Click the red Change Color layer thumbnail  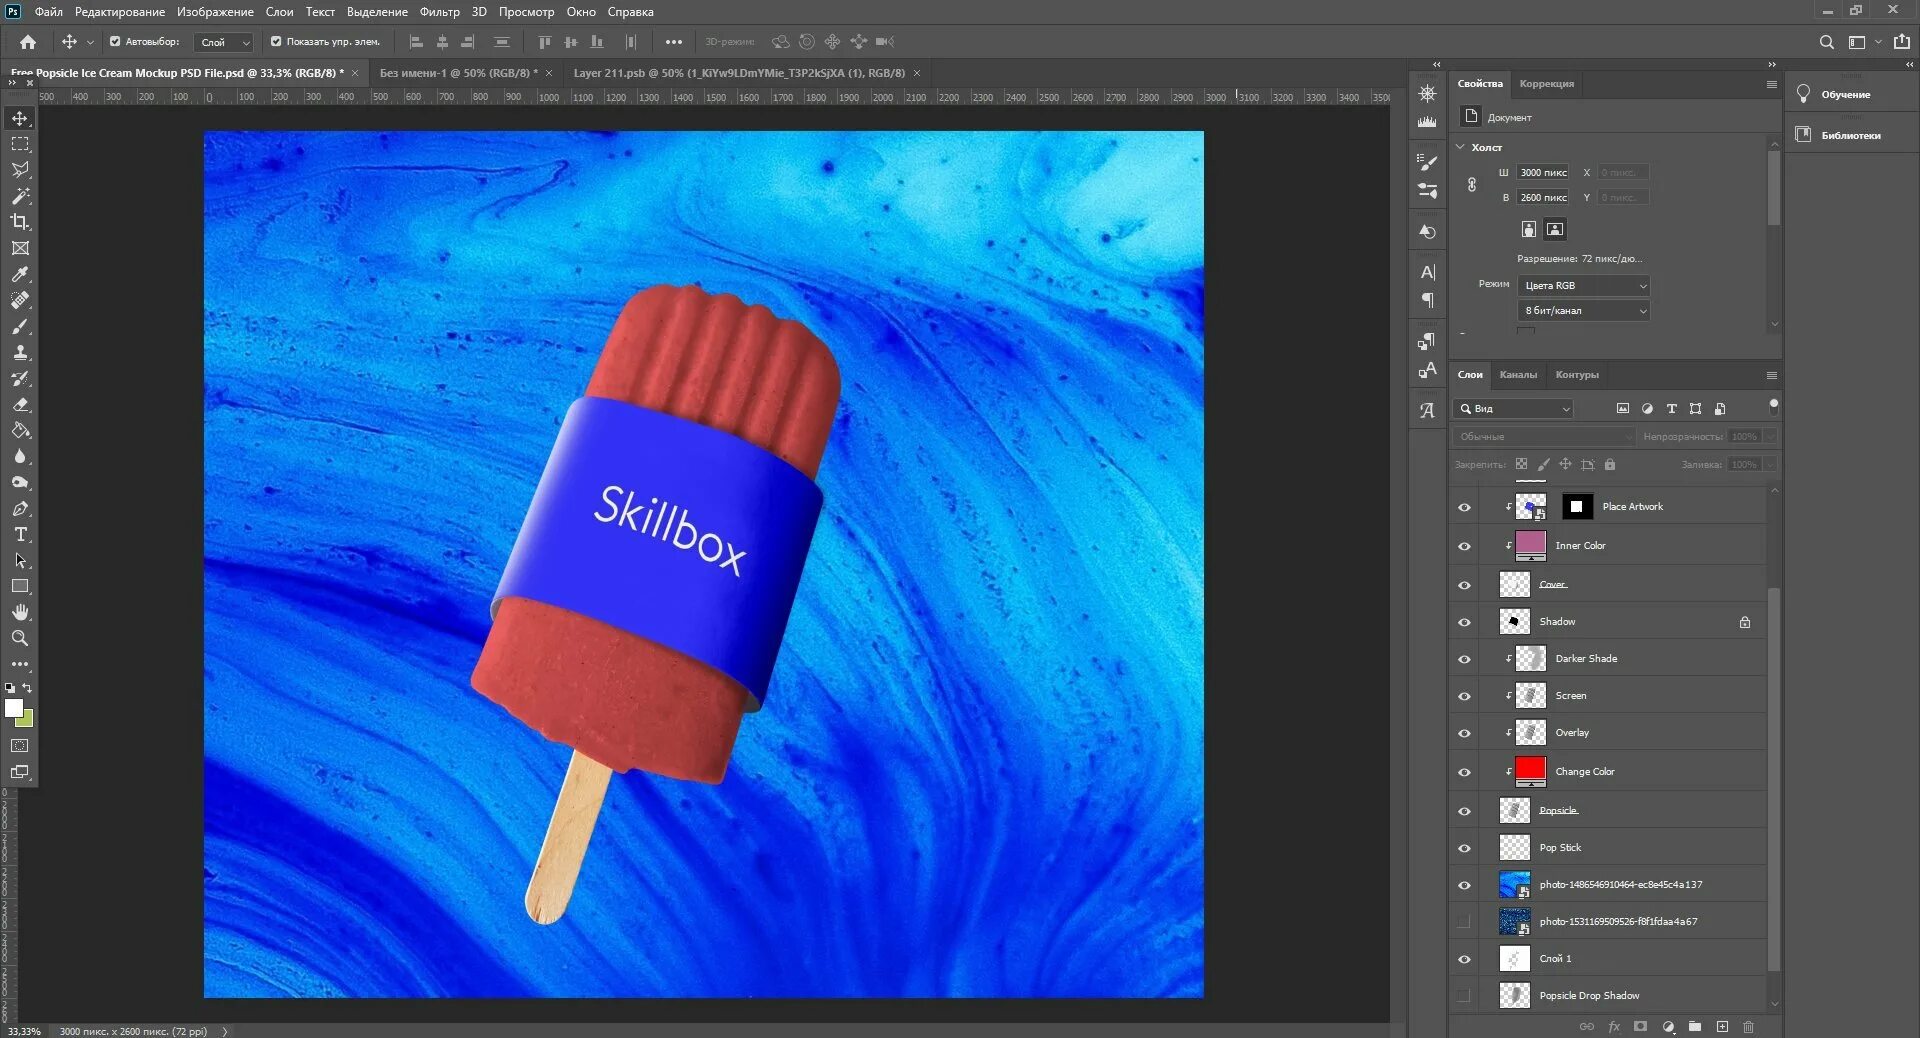pyautogui.click(x=1531, y=771)
